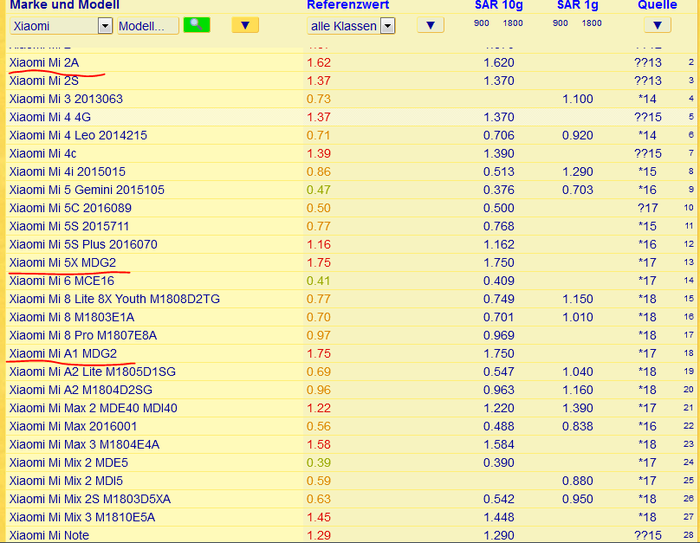This screenshot has width=700, height=543.
Task: Click source *16 in Mi Max 2016001 row
Action: pyautogui.click(x=647, y=426)
